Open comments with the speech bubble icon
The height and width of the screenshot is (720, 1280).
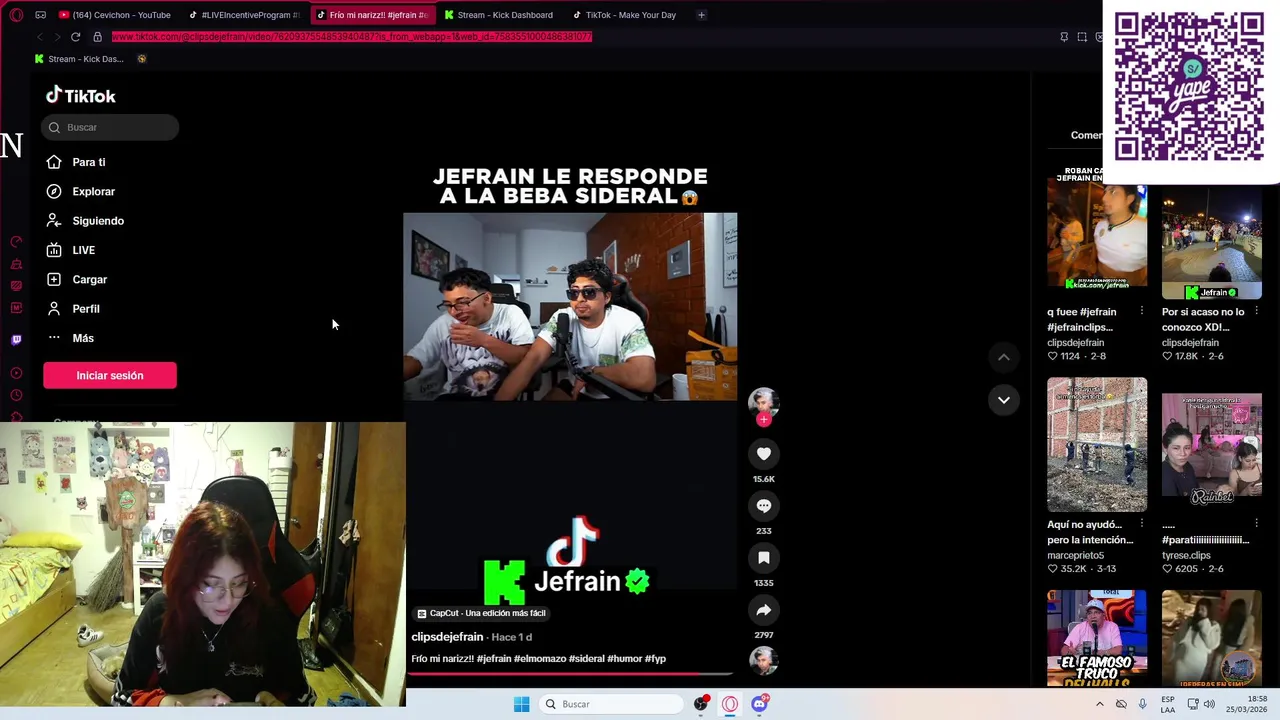pyautogui.click(x=764, y=506)
